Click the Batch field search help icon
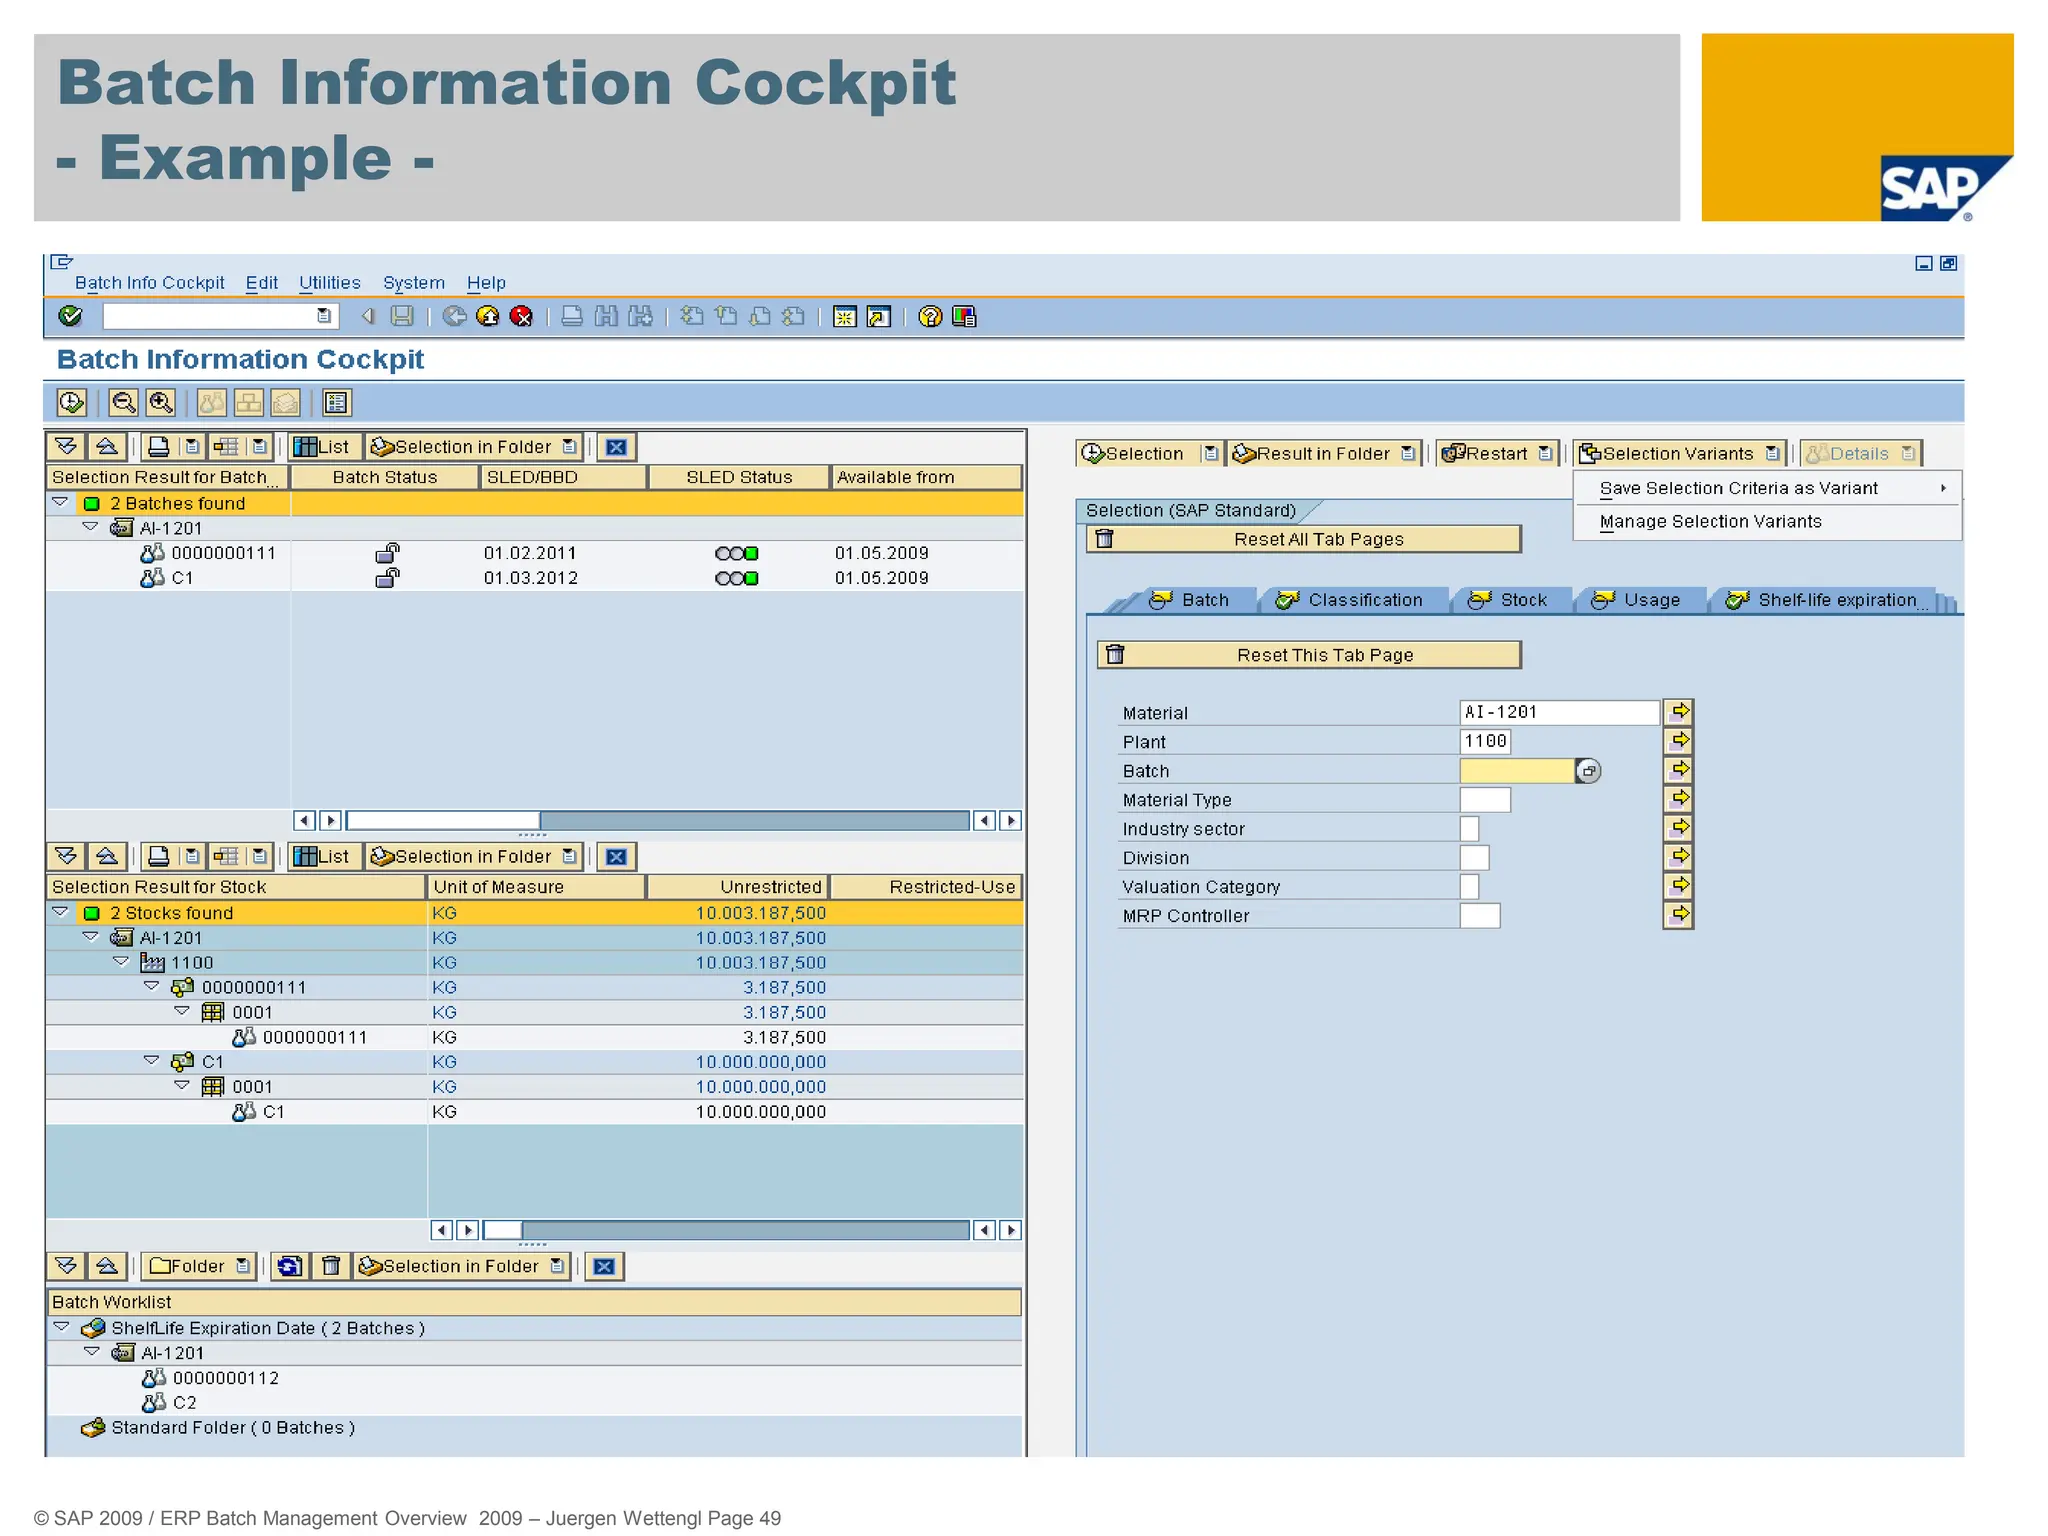The width and height of the screenshot is (2048, 1536). pyautogui.click(x=1588, y=771)
